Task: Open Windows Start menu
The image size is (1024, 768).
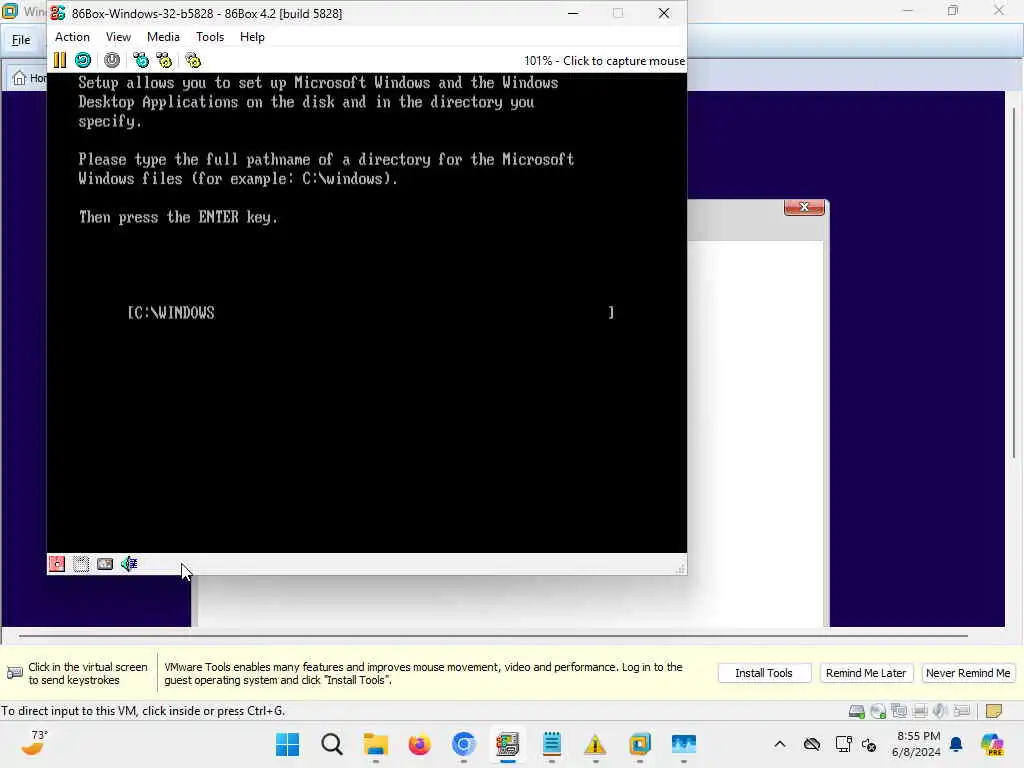Action: point(287,744)
